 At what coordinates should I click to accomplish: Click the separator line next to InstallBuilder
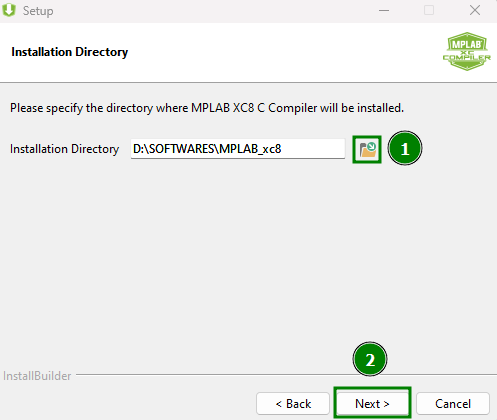point(286,375)
